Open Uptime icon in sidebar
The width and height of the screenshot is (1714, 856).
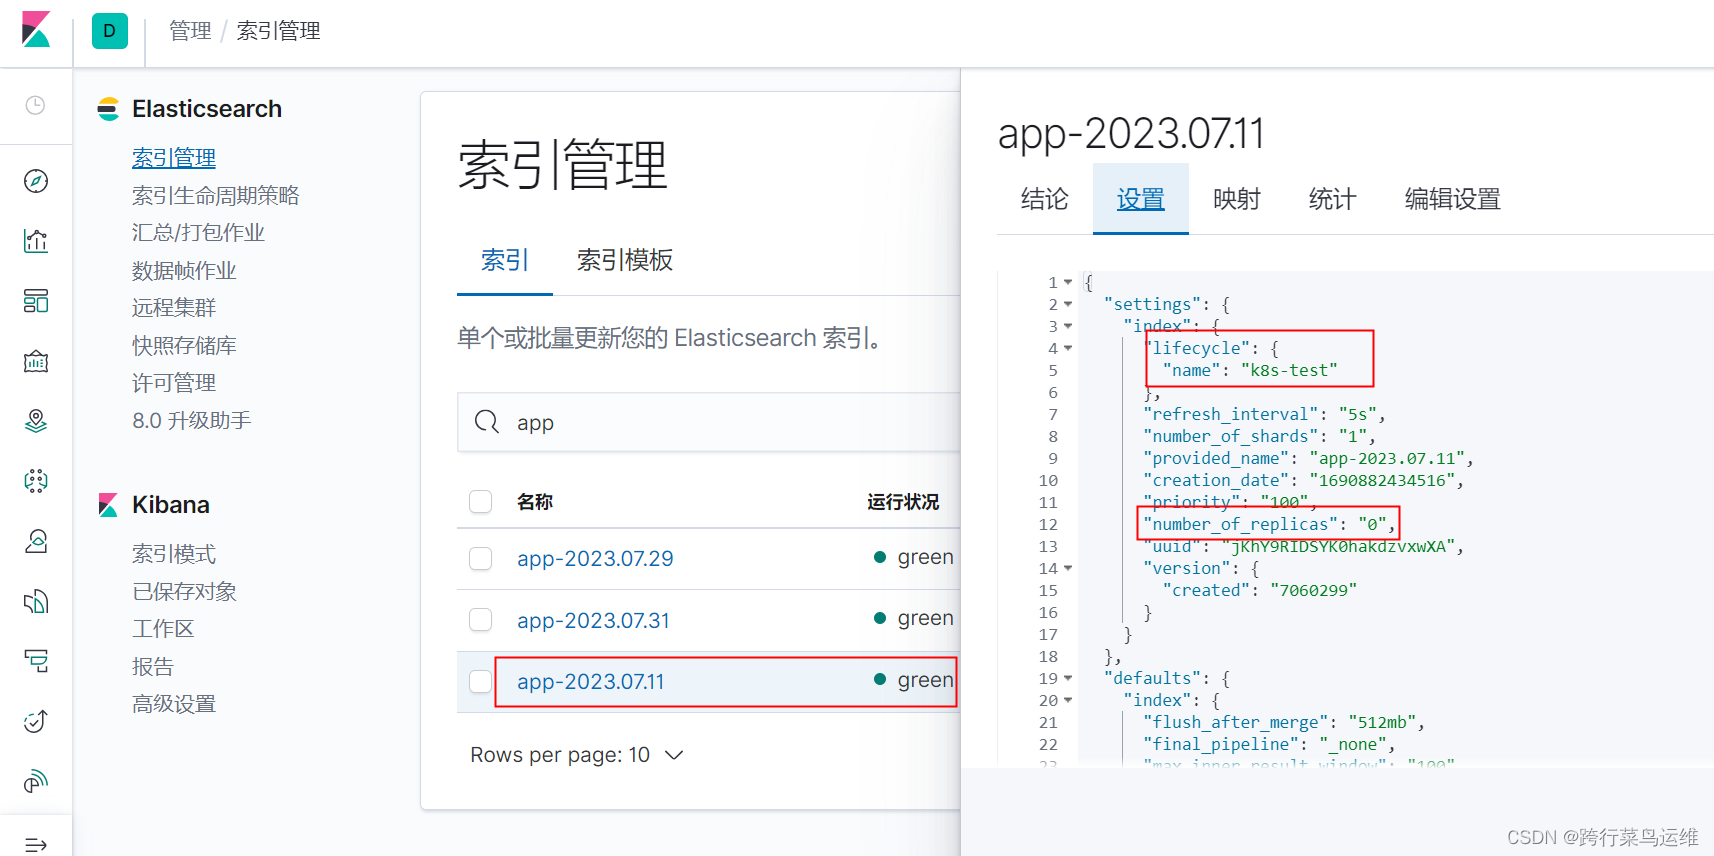(x=36, y=721)
